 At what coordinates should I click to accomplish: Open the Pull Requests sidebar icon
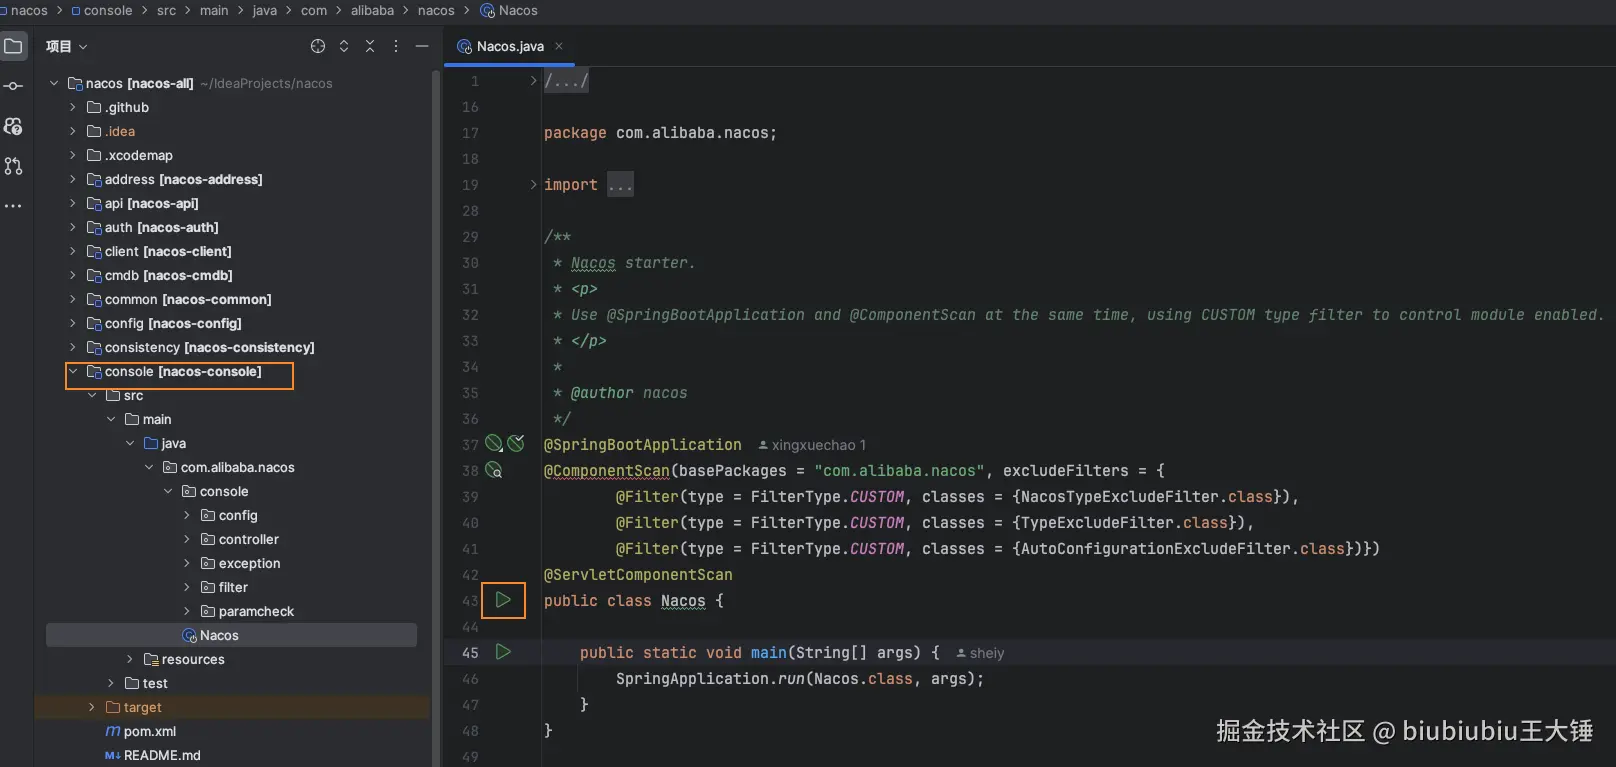click(x=13, y=166)
